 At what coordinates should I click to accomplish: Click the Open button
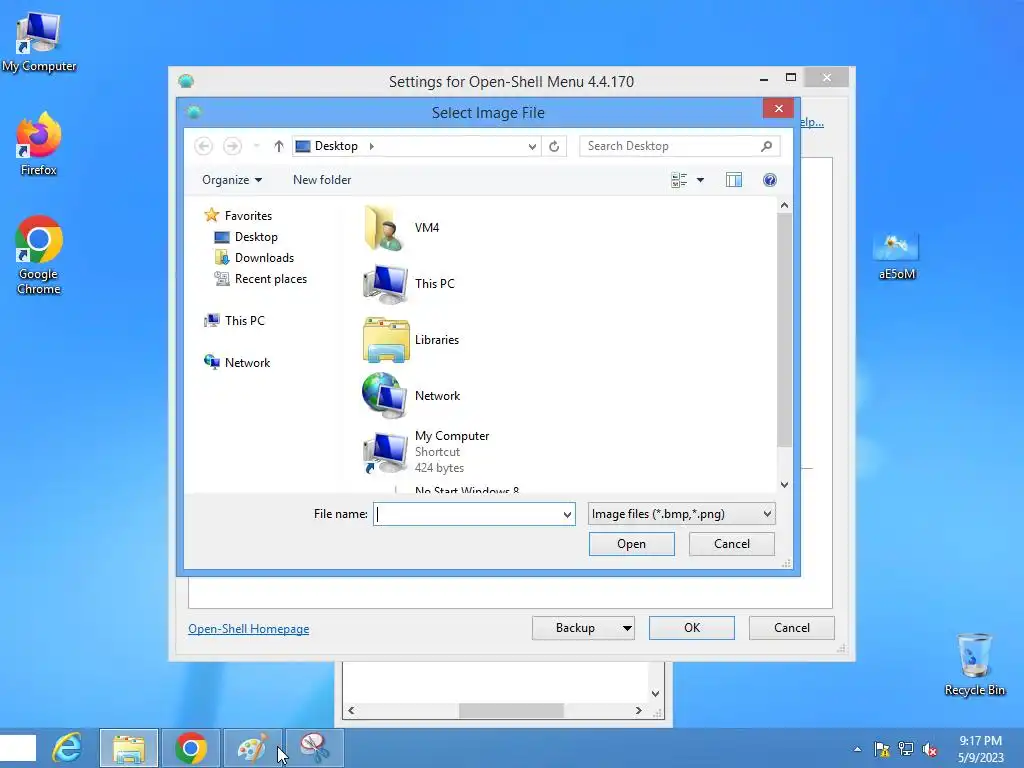pos(632,544)
